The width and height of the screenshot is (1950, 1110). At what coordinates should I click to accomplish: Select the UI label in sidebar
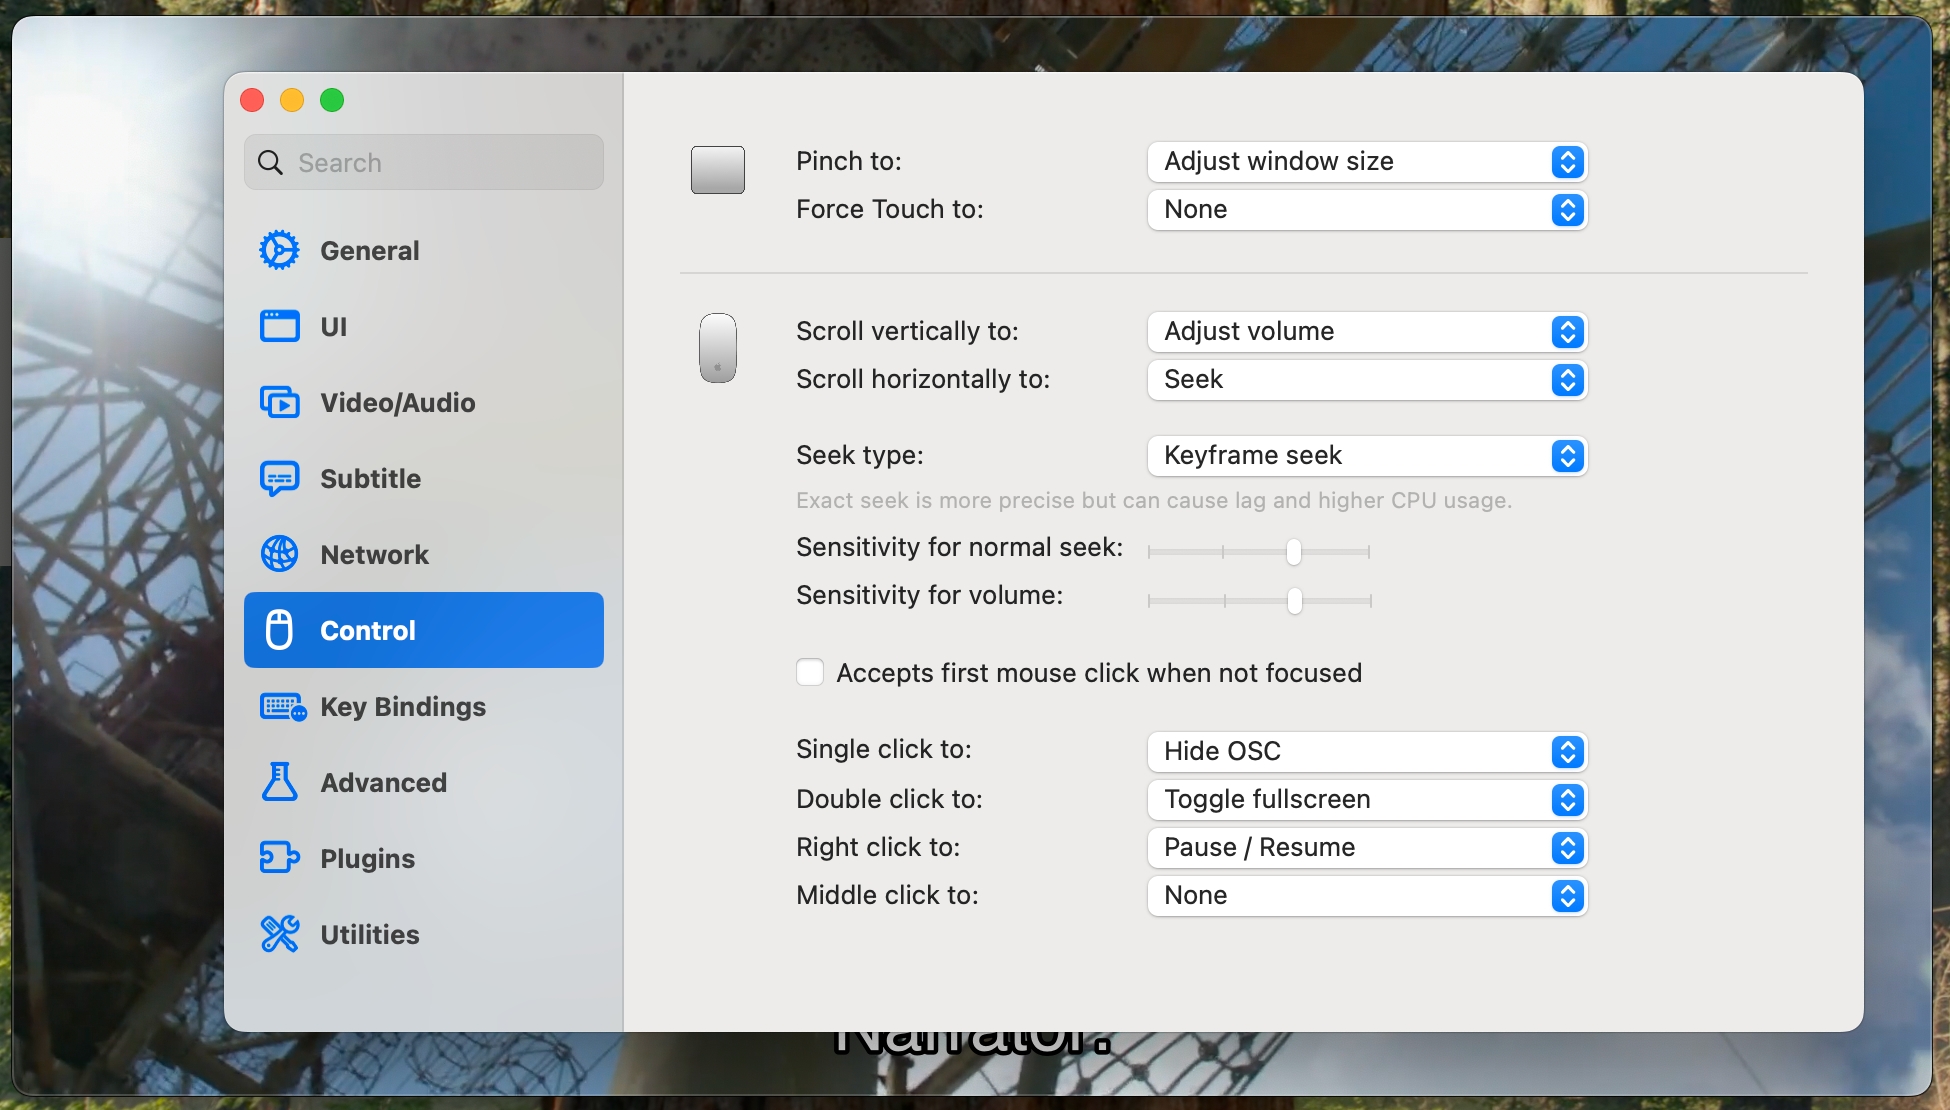coord(333,326)
